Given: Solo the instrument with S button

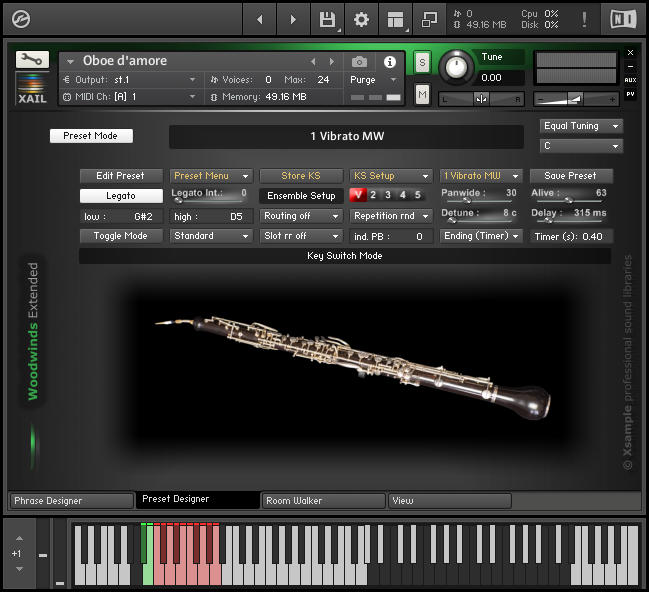Looking at the screenshot, I should [x=422, y=63].
